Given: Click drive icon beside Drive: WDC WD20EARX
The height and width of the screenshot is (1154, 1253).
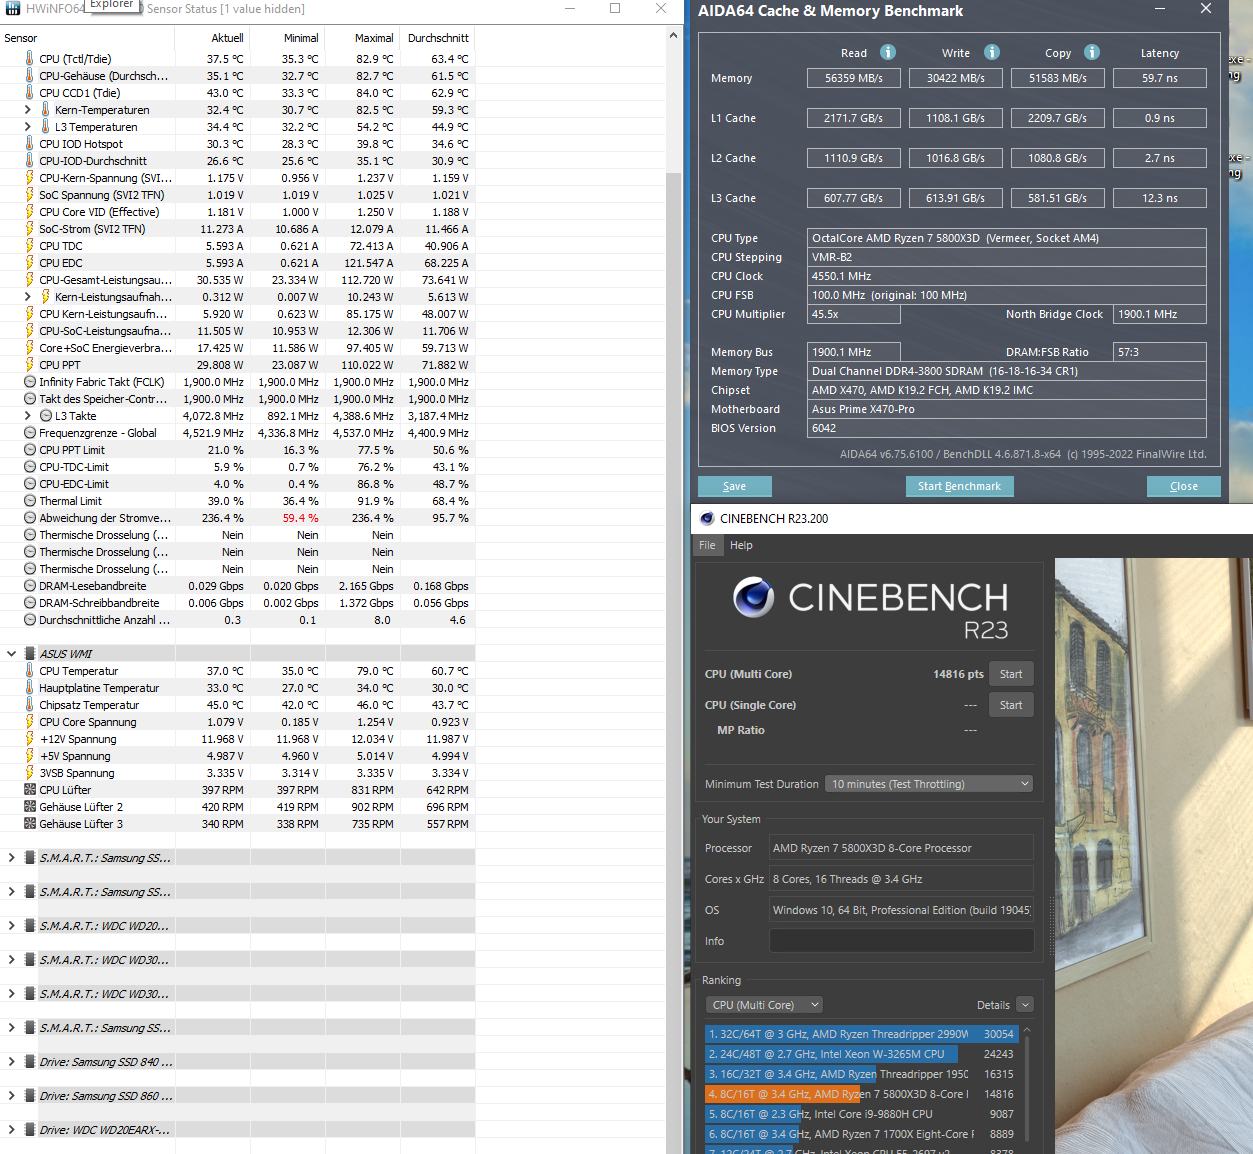Looking at the screenshot, I should (x=30, y=1130).
